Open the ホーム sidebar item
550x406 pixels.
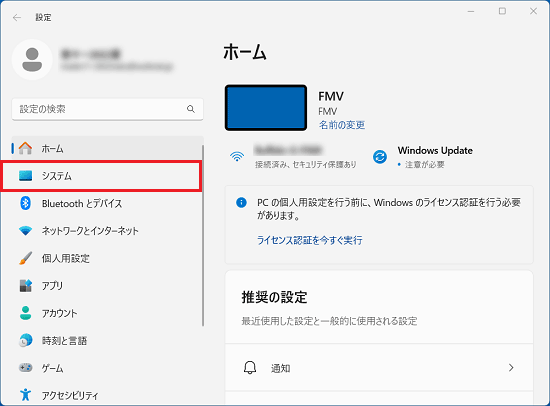tap(107, 148)
